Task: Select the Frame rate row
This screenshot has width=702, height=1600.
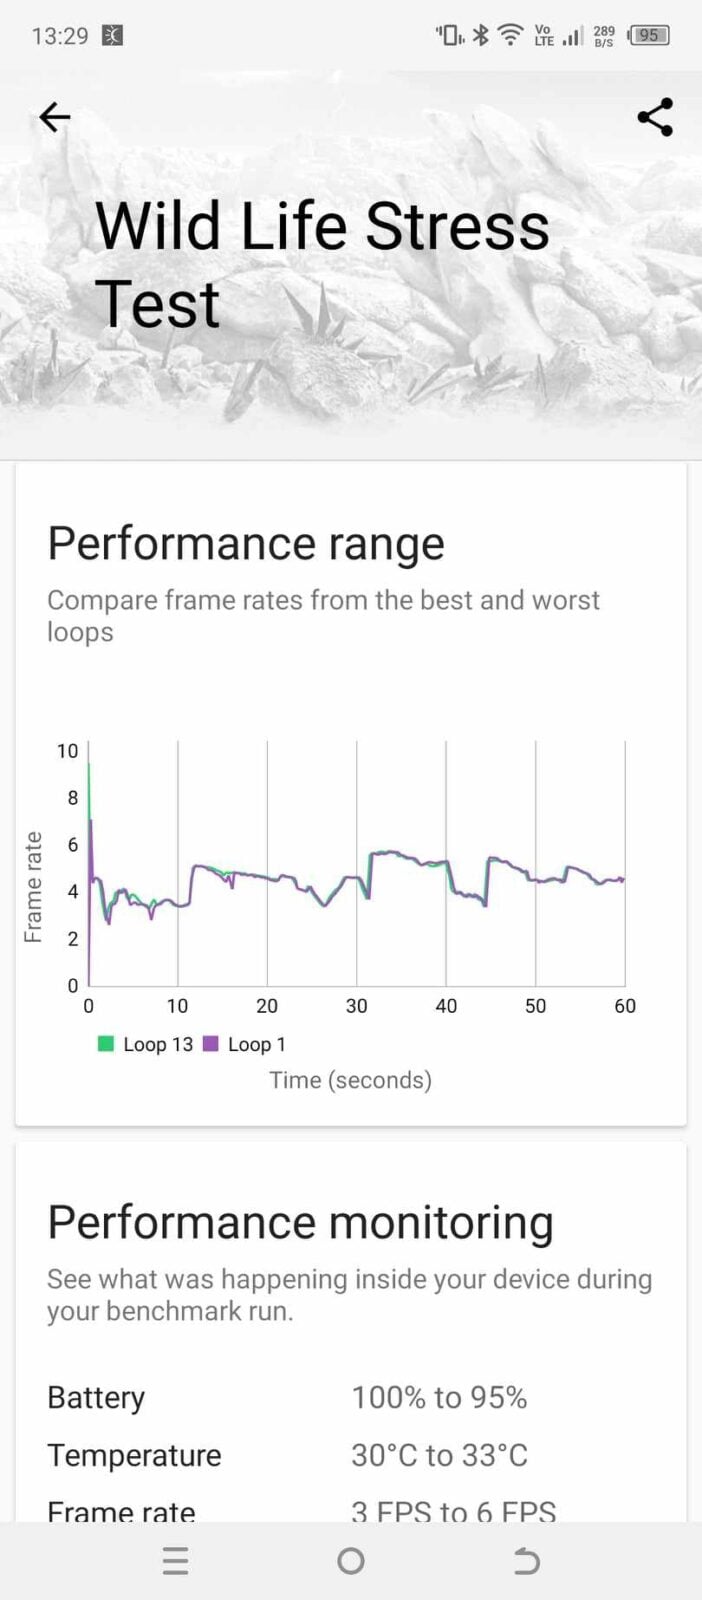Action: point(351,1510)
